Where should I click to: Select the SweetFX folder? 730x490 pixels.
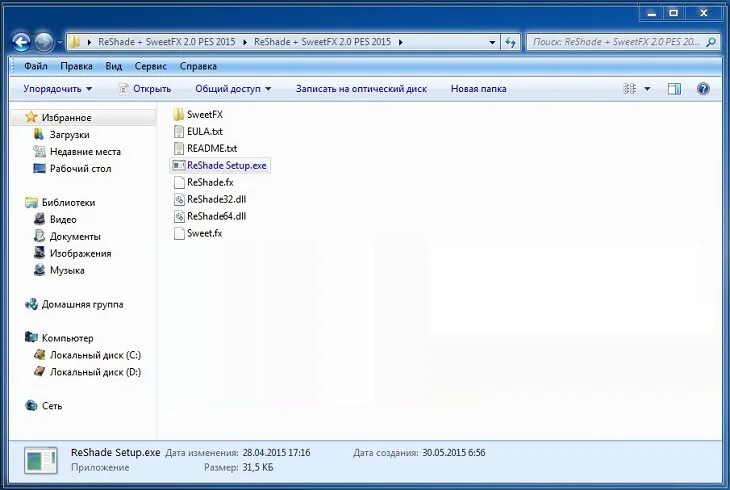click(x=198, y=114)
